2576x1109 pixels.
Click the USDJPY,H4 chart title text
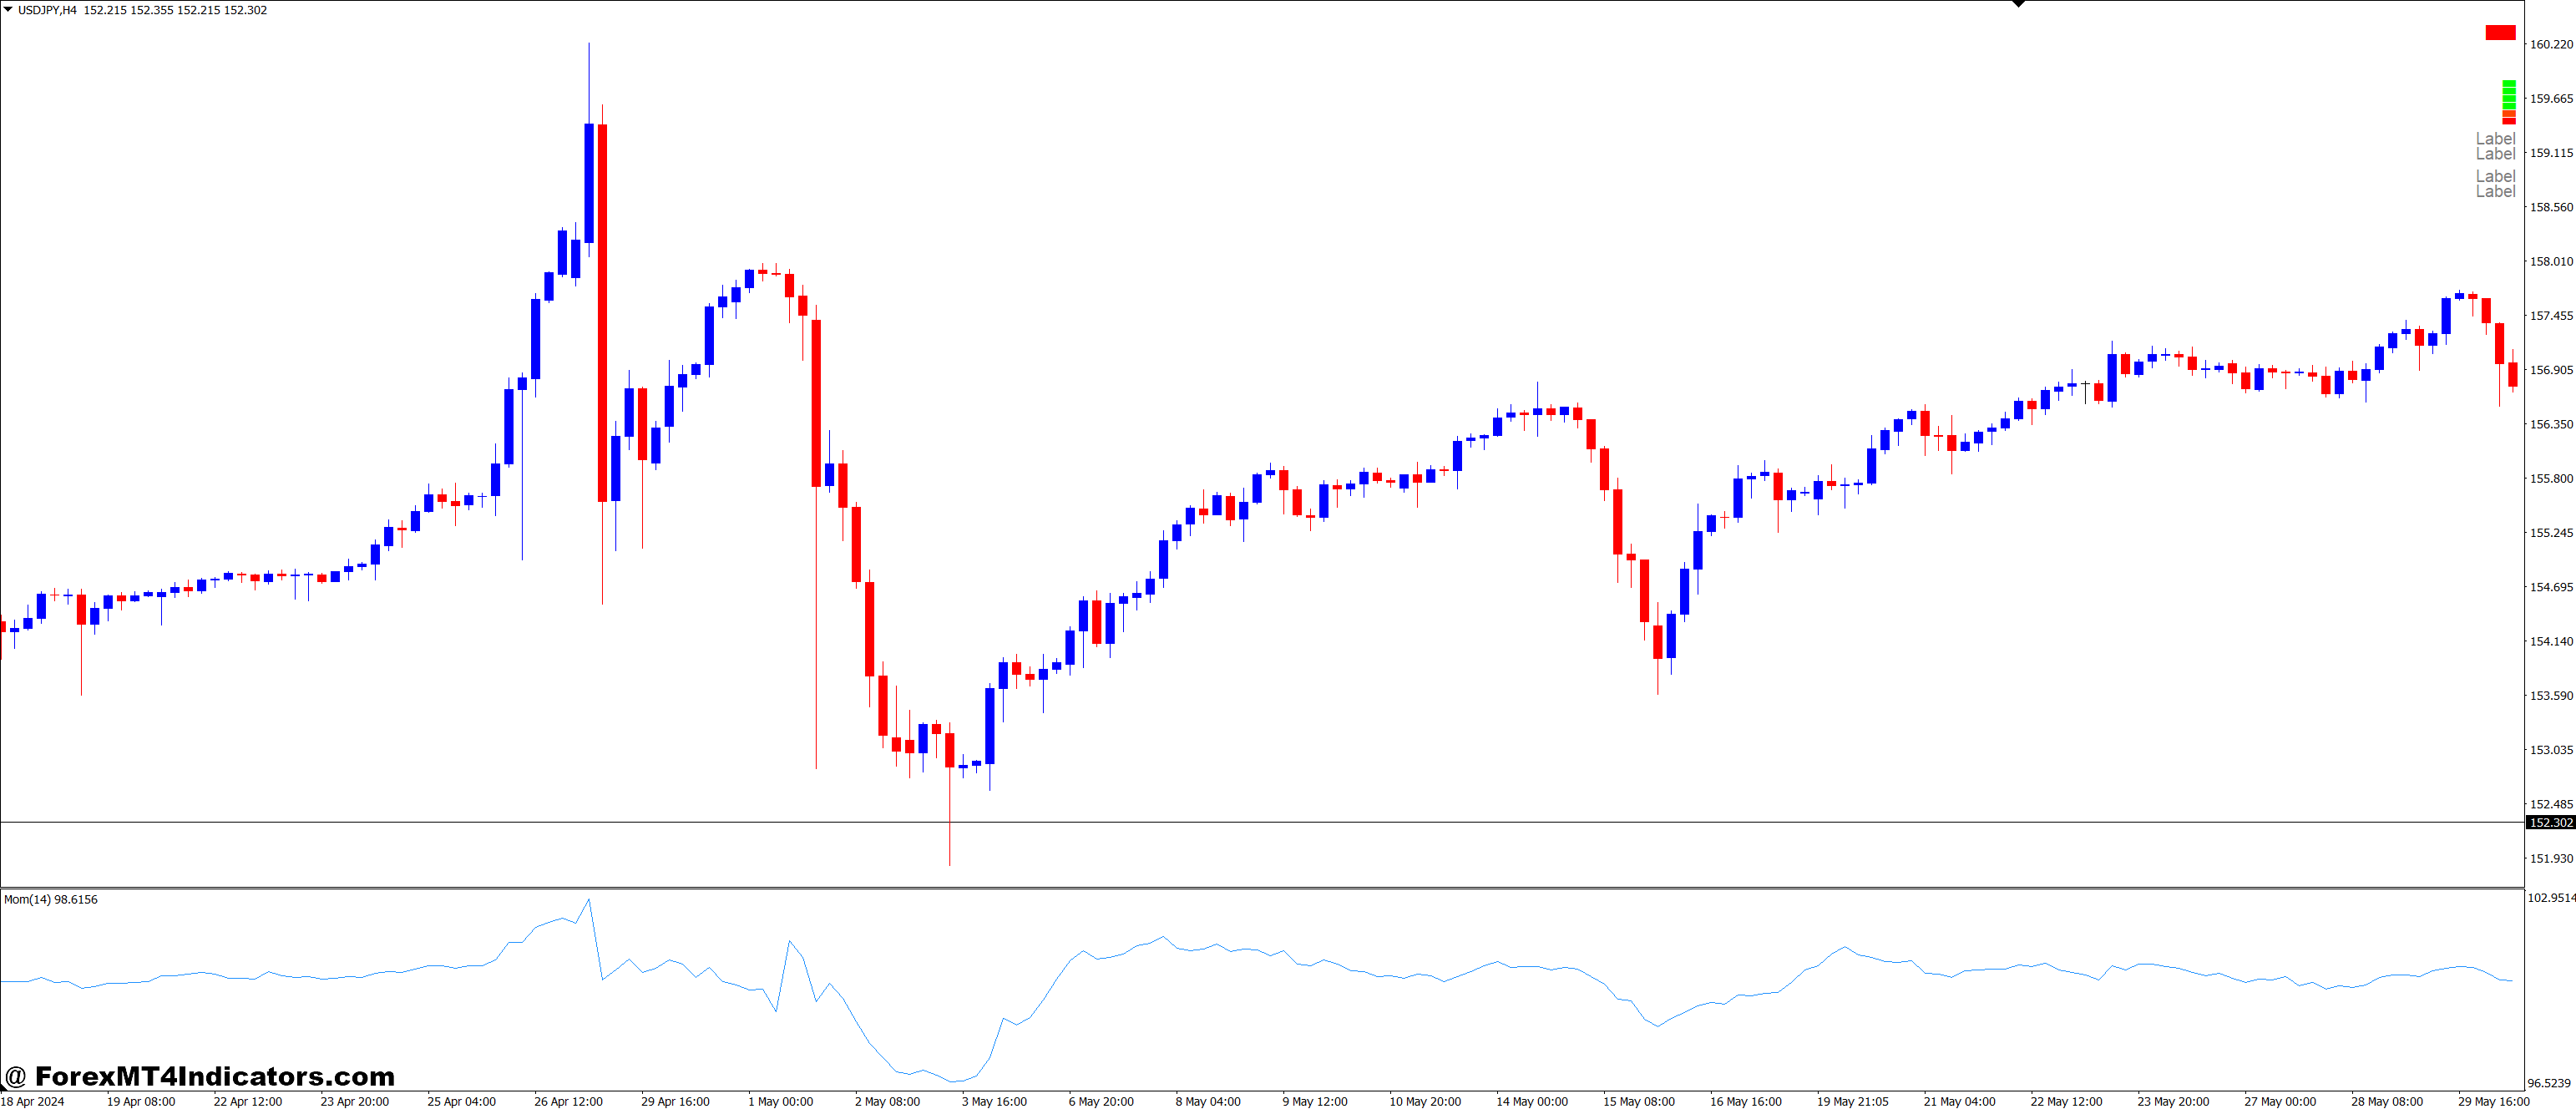[x=48, y=10]
